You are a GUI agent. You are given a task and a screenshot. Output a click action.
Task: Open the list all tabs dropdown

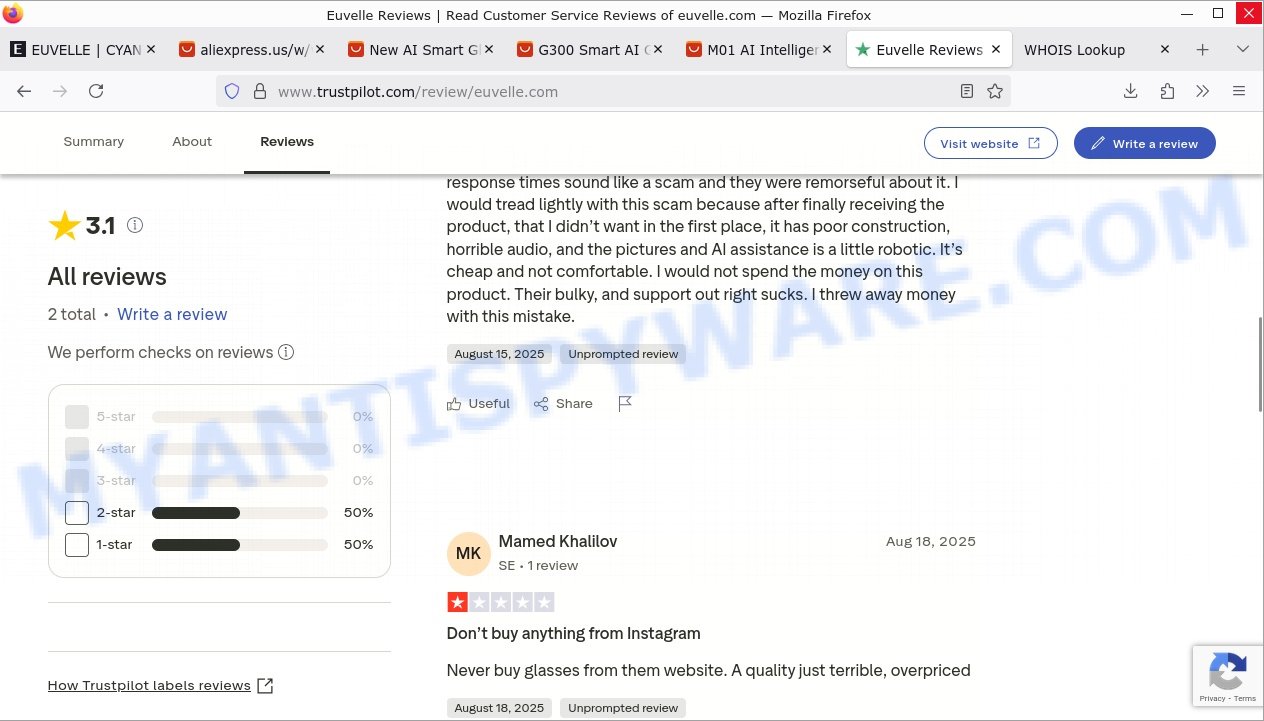1243,49
